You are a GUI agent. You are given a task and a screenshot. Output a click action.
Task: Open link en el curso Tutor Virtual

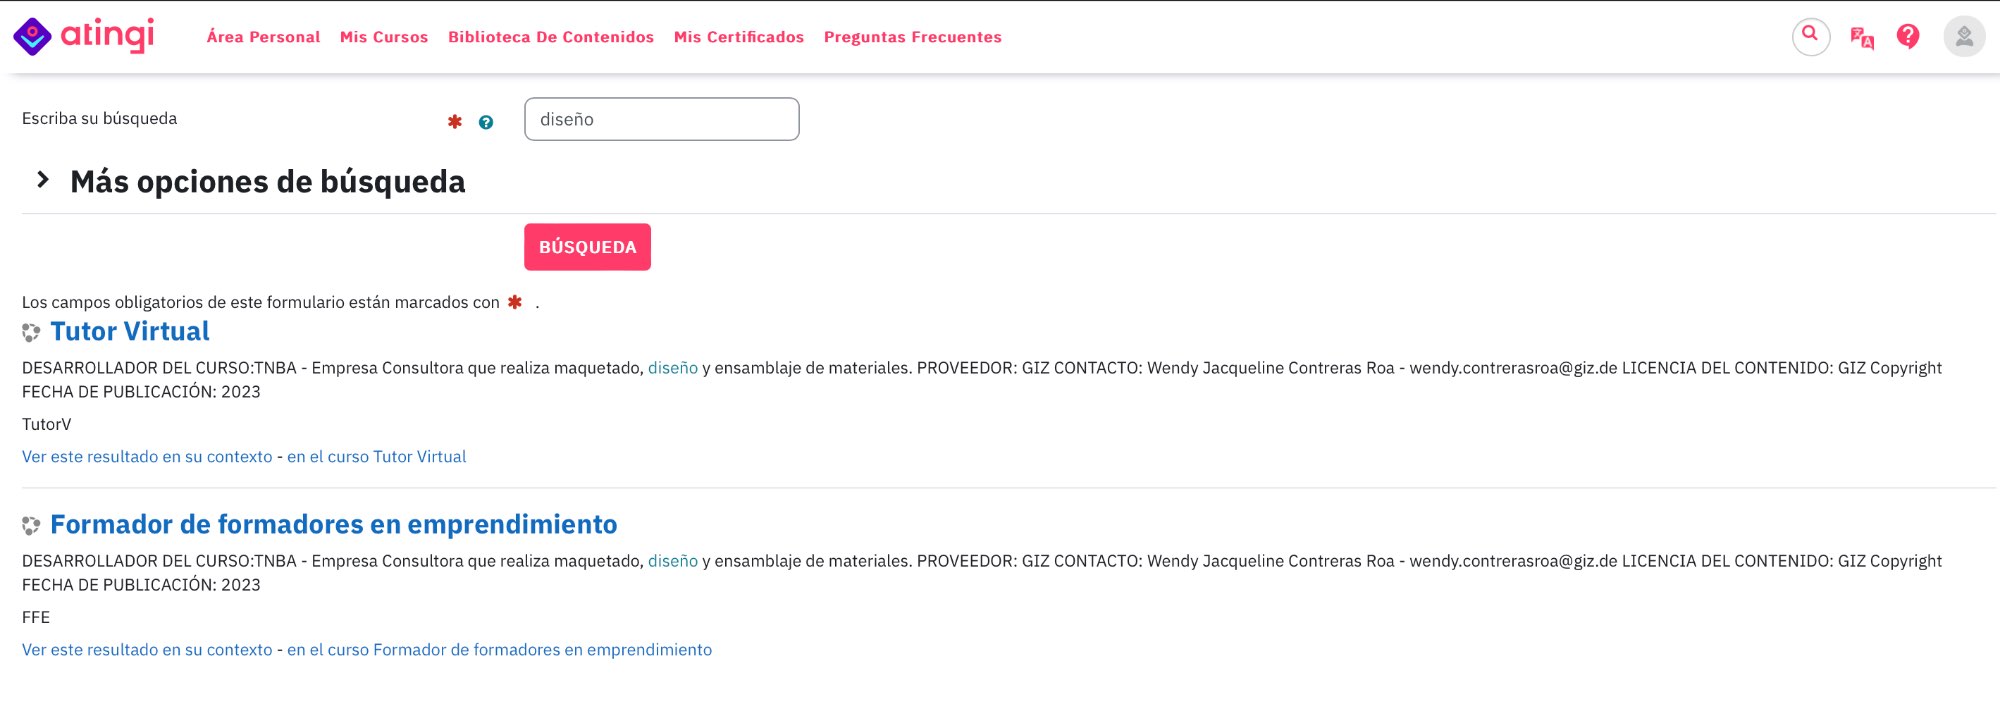point(376,457)
